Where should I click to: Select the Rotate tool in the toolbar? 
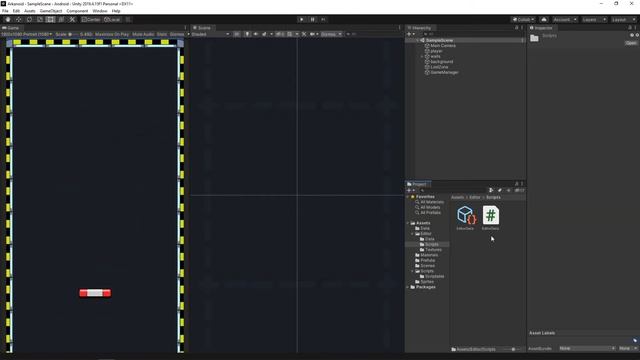pos(29,19)
